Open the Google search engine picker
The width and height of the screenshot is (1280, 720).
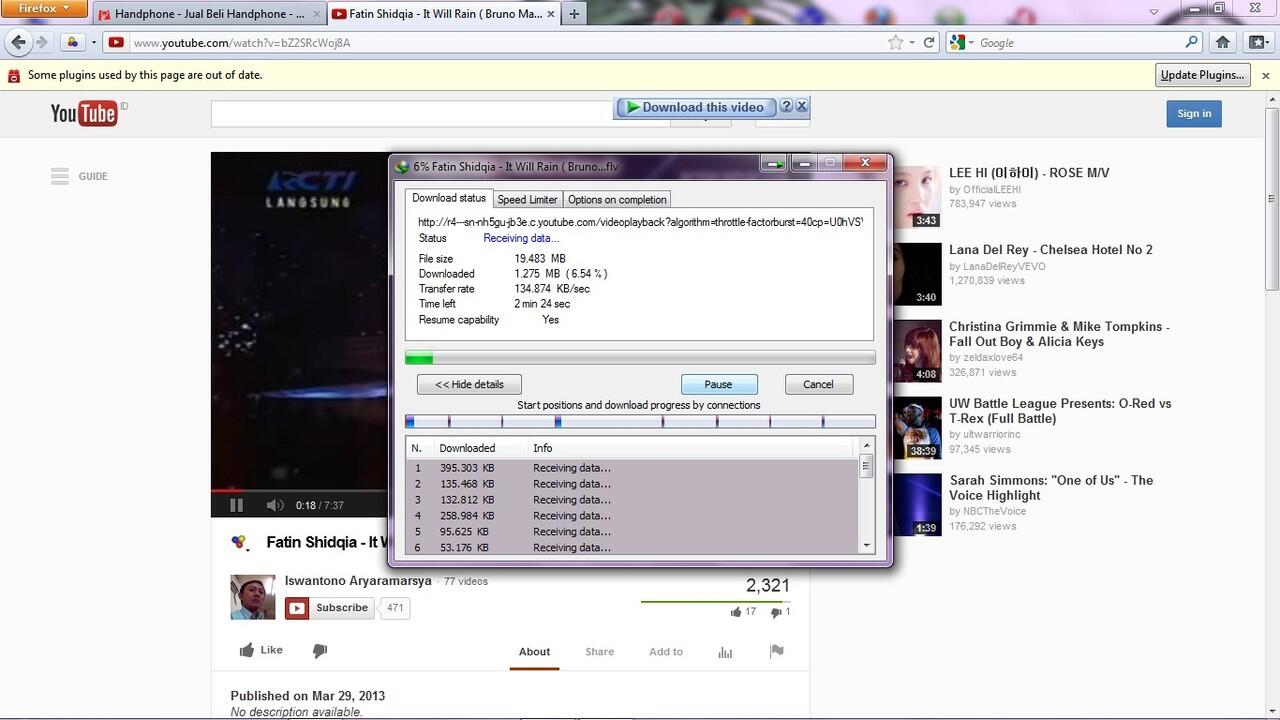pyautogui.click(x=961, y=43)
